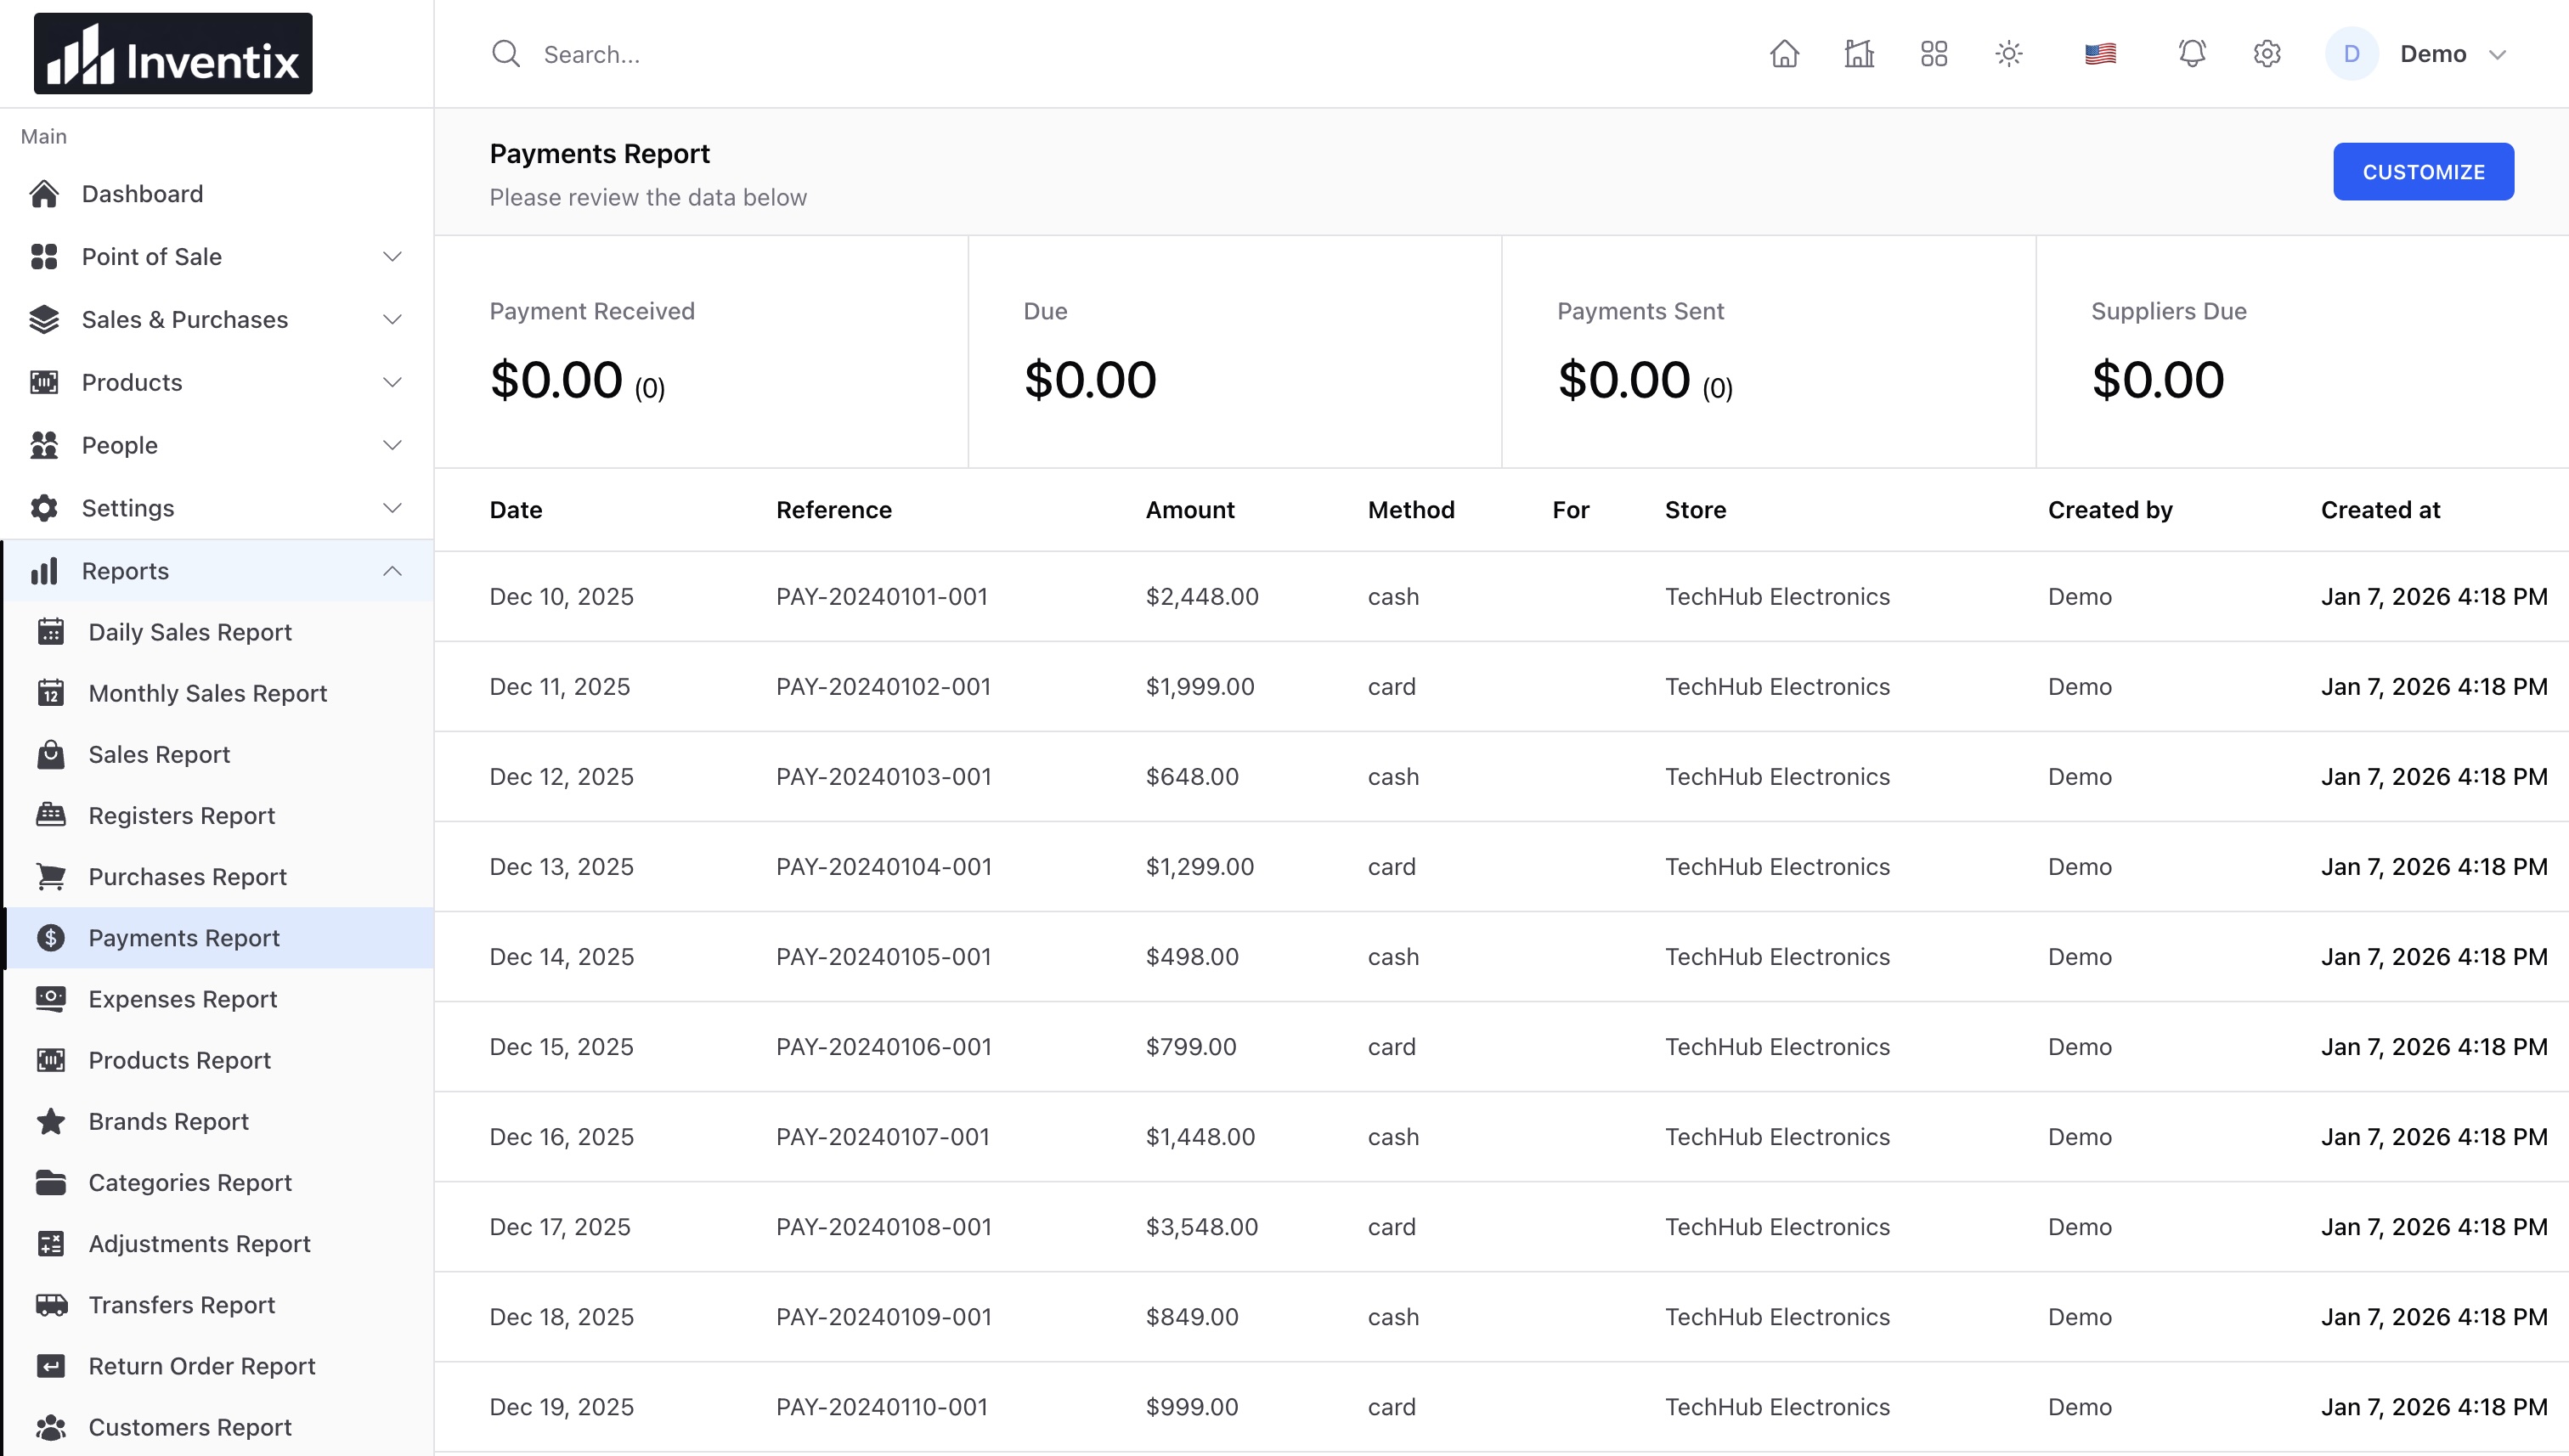Open the US flag language selector
The width and height of the screenshot is (2569, 1456).
[2100, 54]
